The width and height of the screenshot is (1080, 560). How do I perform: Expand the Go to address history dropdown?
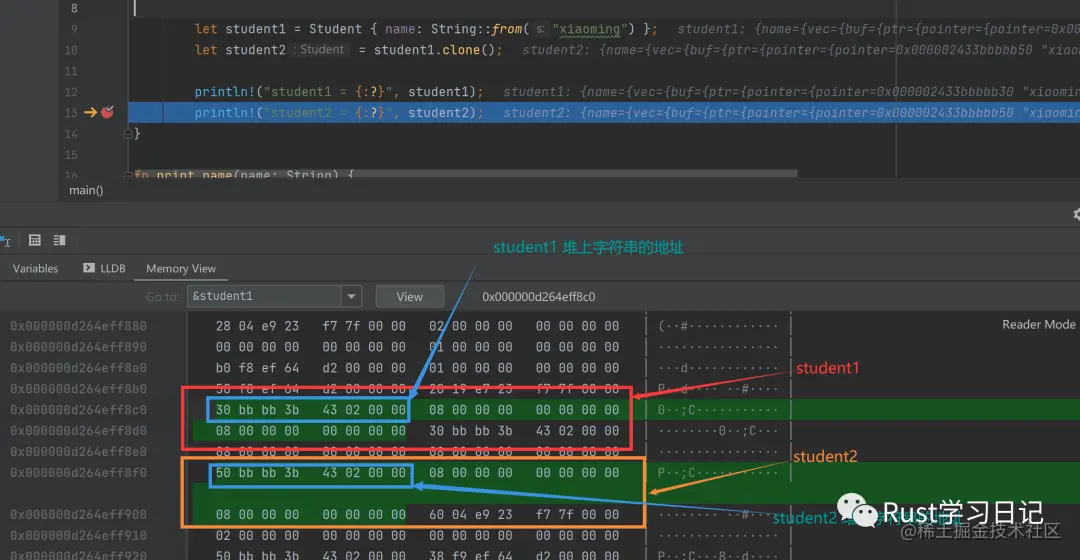point(351,296)
